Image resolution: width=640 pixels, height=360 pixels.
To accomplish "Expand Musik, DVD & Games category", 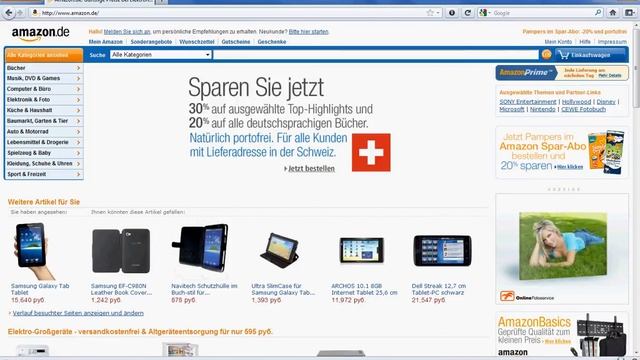I will tap(44, 78).
